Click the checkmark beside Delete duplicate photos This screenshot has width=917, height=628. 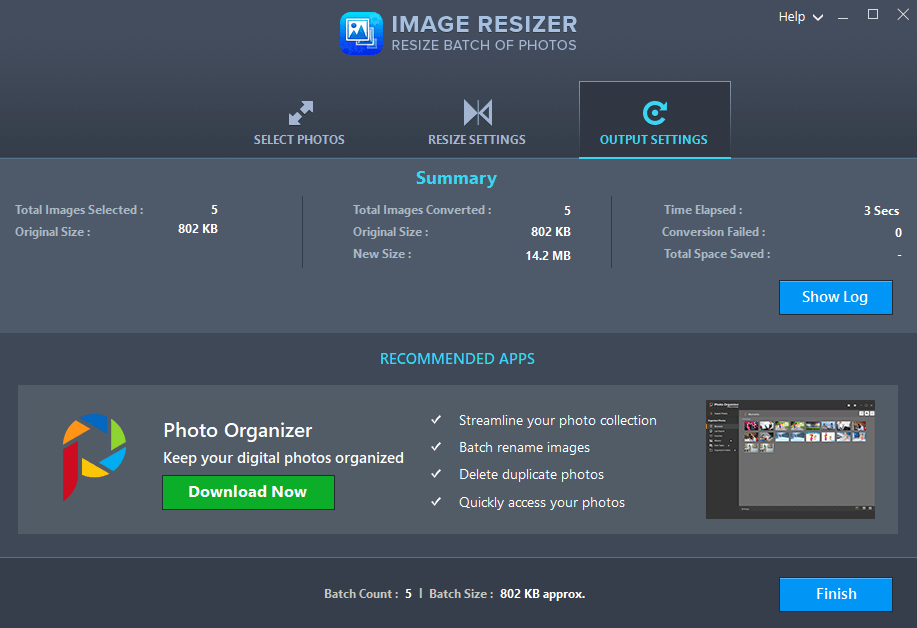[436, 474]
